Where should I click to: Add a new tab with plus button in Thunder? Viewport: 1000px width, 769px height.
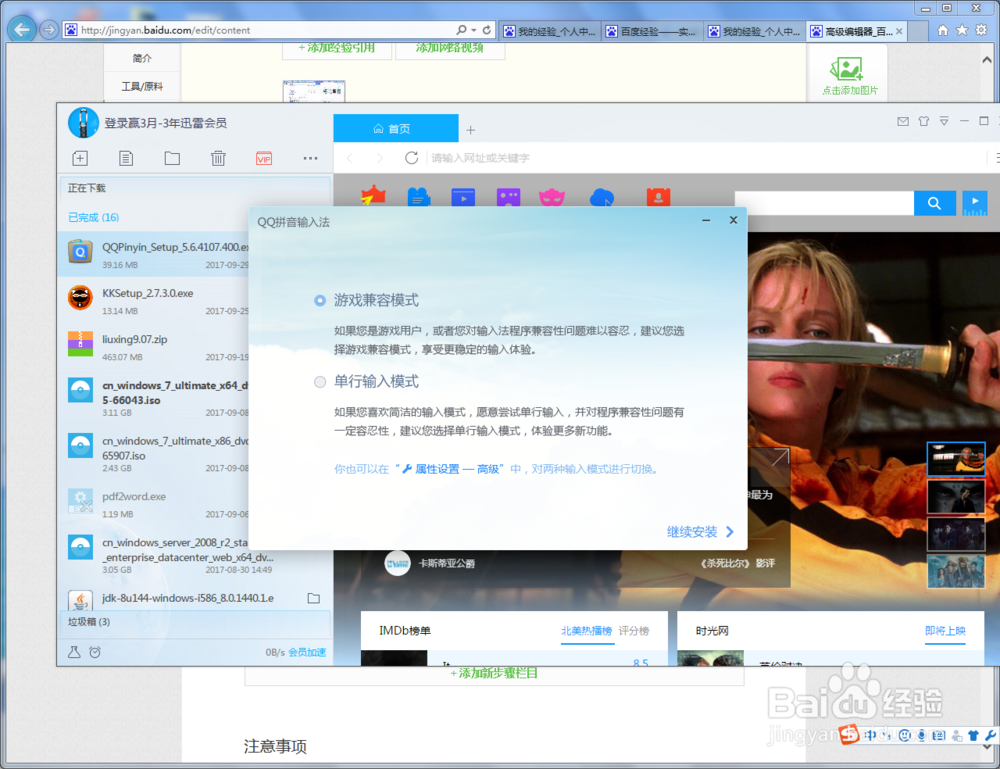point(471,130)
